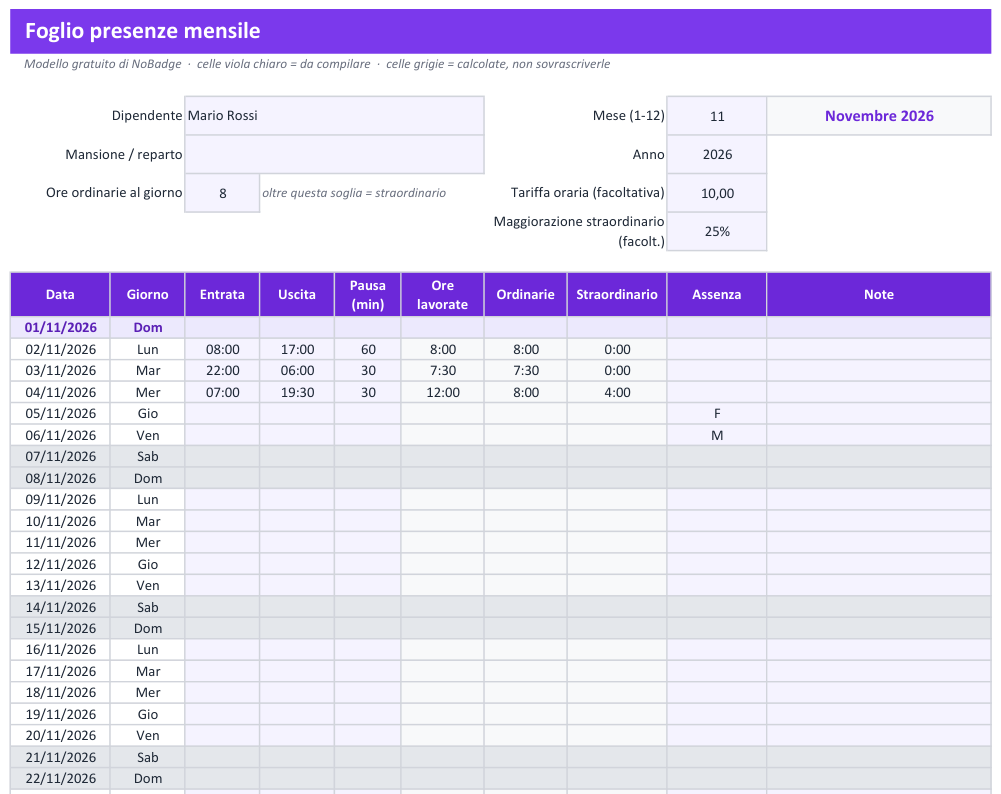Select the date cell 13/11/2026
The width and height of the screenshot is (1001, 794).
pos(60,585)
